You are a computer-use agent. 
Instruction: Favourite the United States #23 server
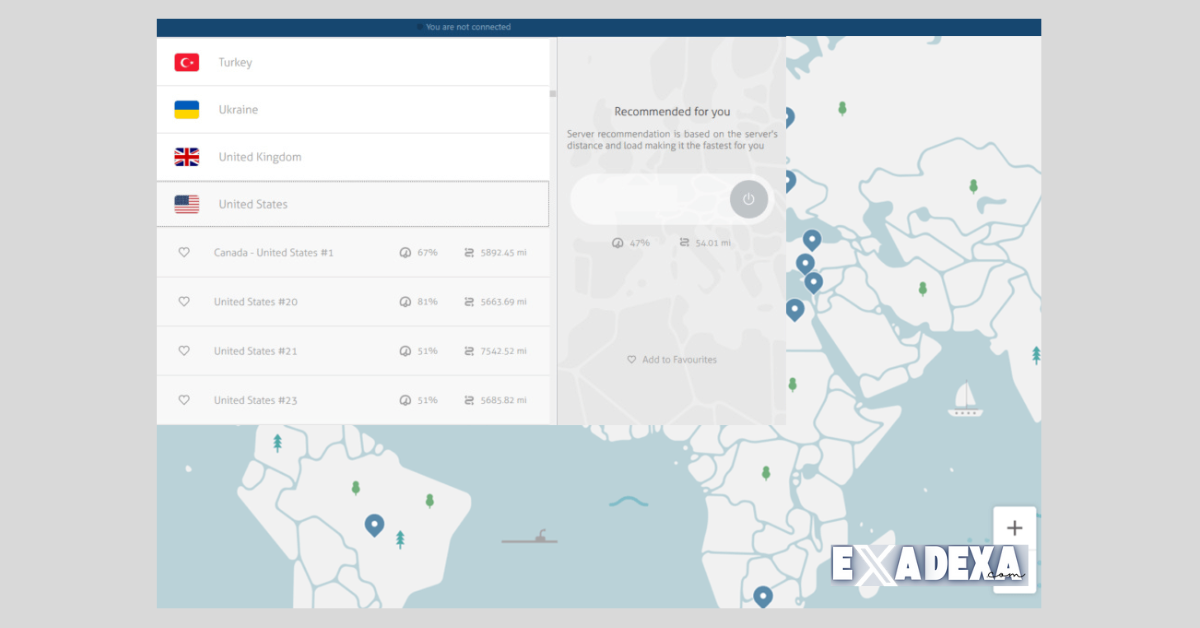pyautogui.click(x=184, y=399)
